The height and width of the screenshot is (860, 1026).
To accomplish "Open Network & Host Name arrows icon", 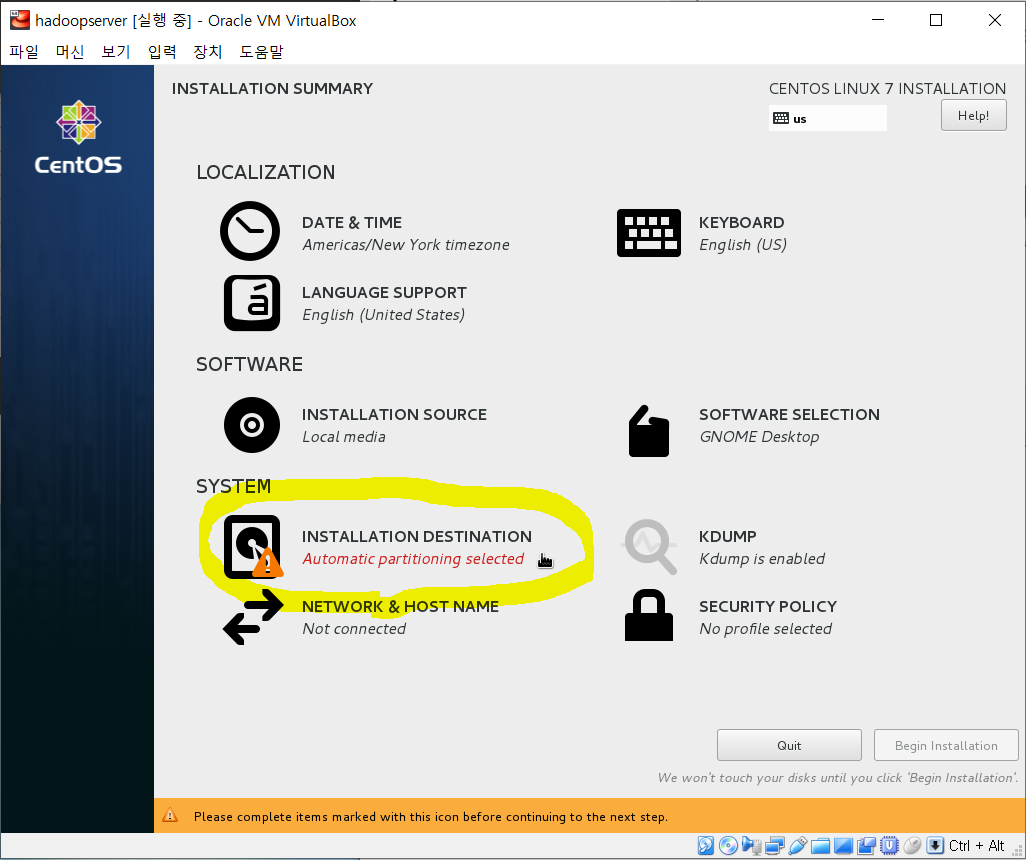I will pyautogui.click(x=253, y=617).
